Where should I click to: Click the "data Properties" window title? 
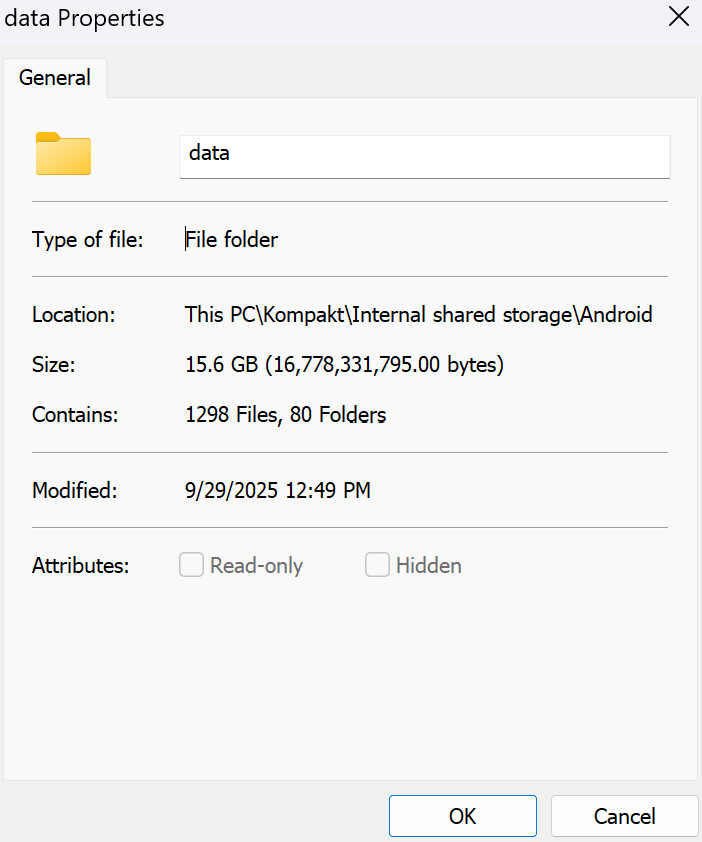[85, 18]
